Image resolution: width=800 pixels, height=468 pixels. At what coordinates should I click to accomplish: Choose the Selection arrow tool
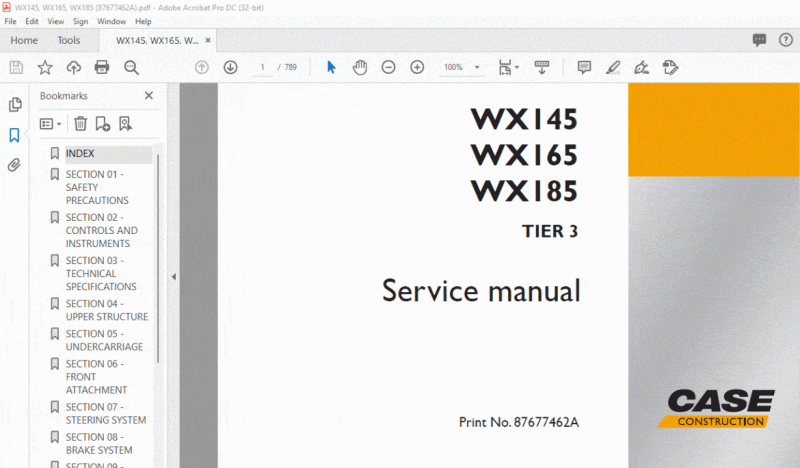click(331, 67)
